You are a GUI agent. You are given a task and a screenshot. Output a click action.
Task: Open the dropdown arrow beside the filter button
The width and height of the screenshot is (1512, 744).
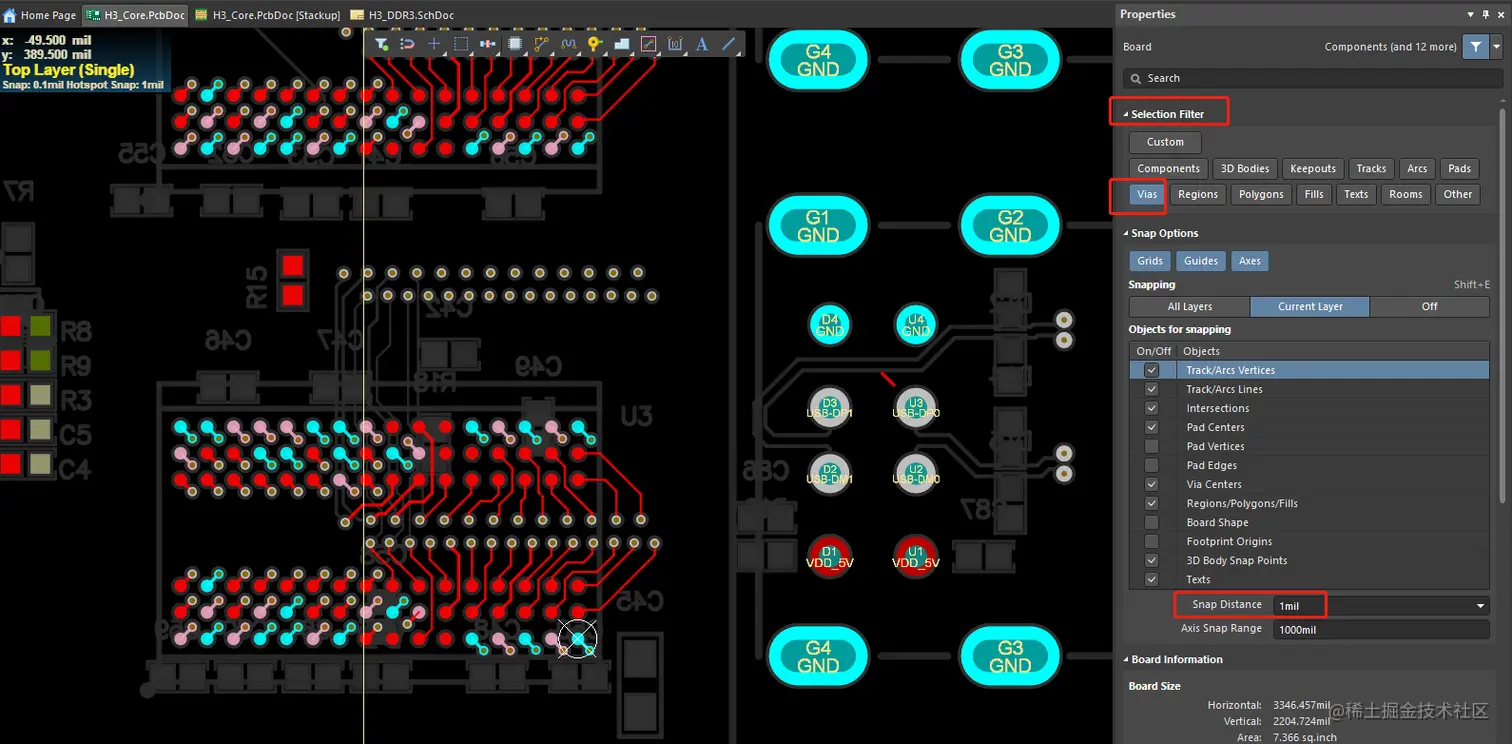tap(1496, 47)
